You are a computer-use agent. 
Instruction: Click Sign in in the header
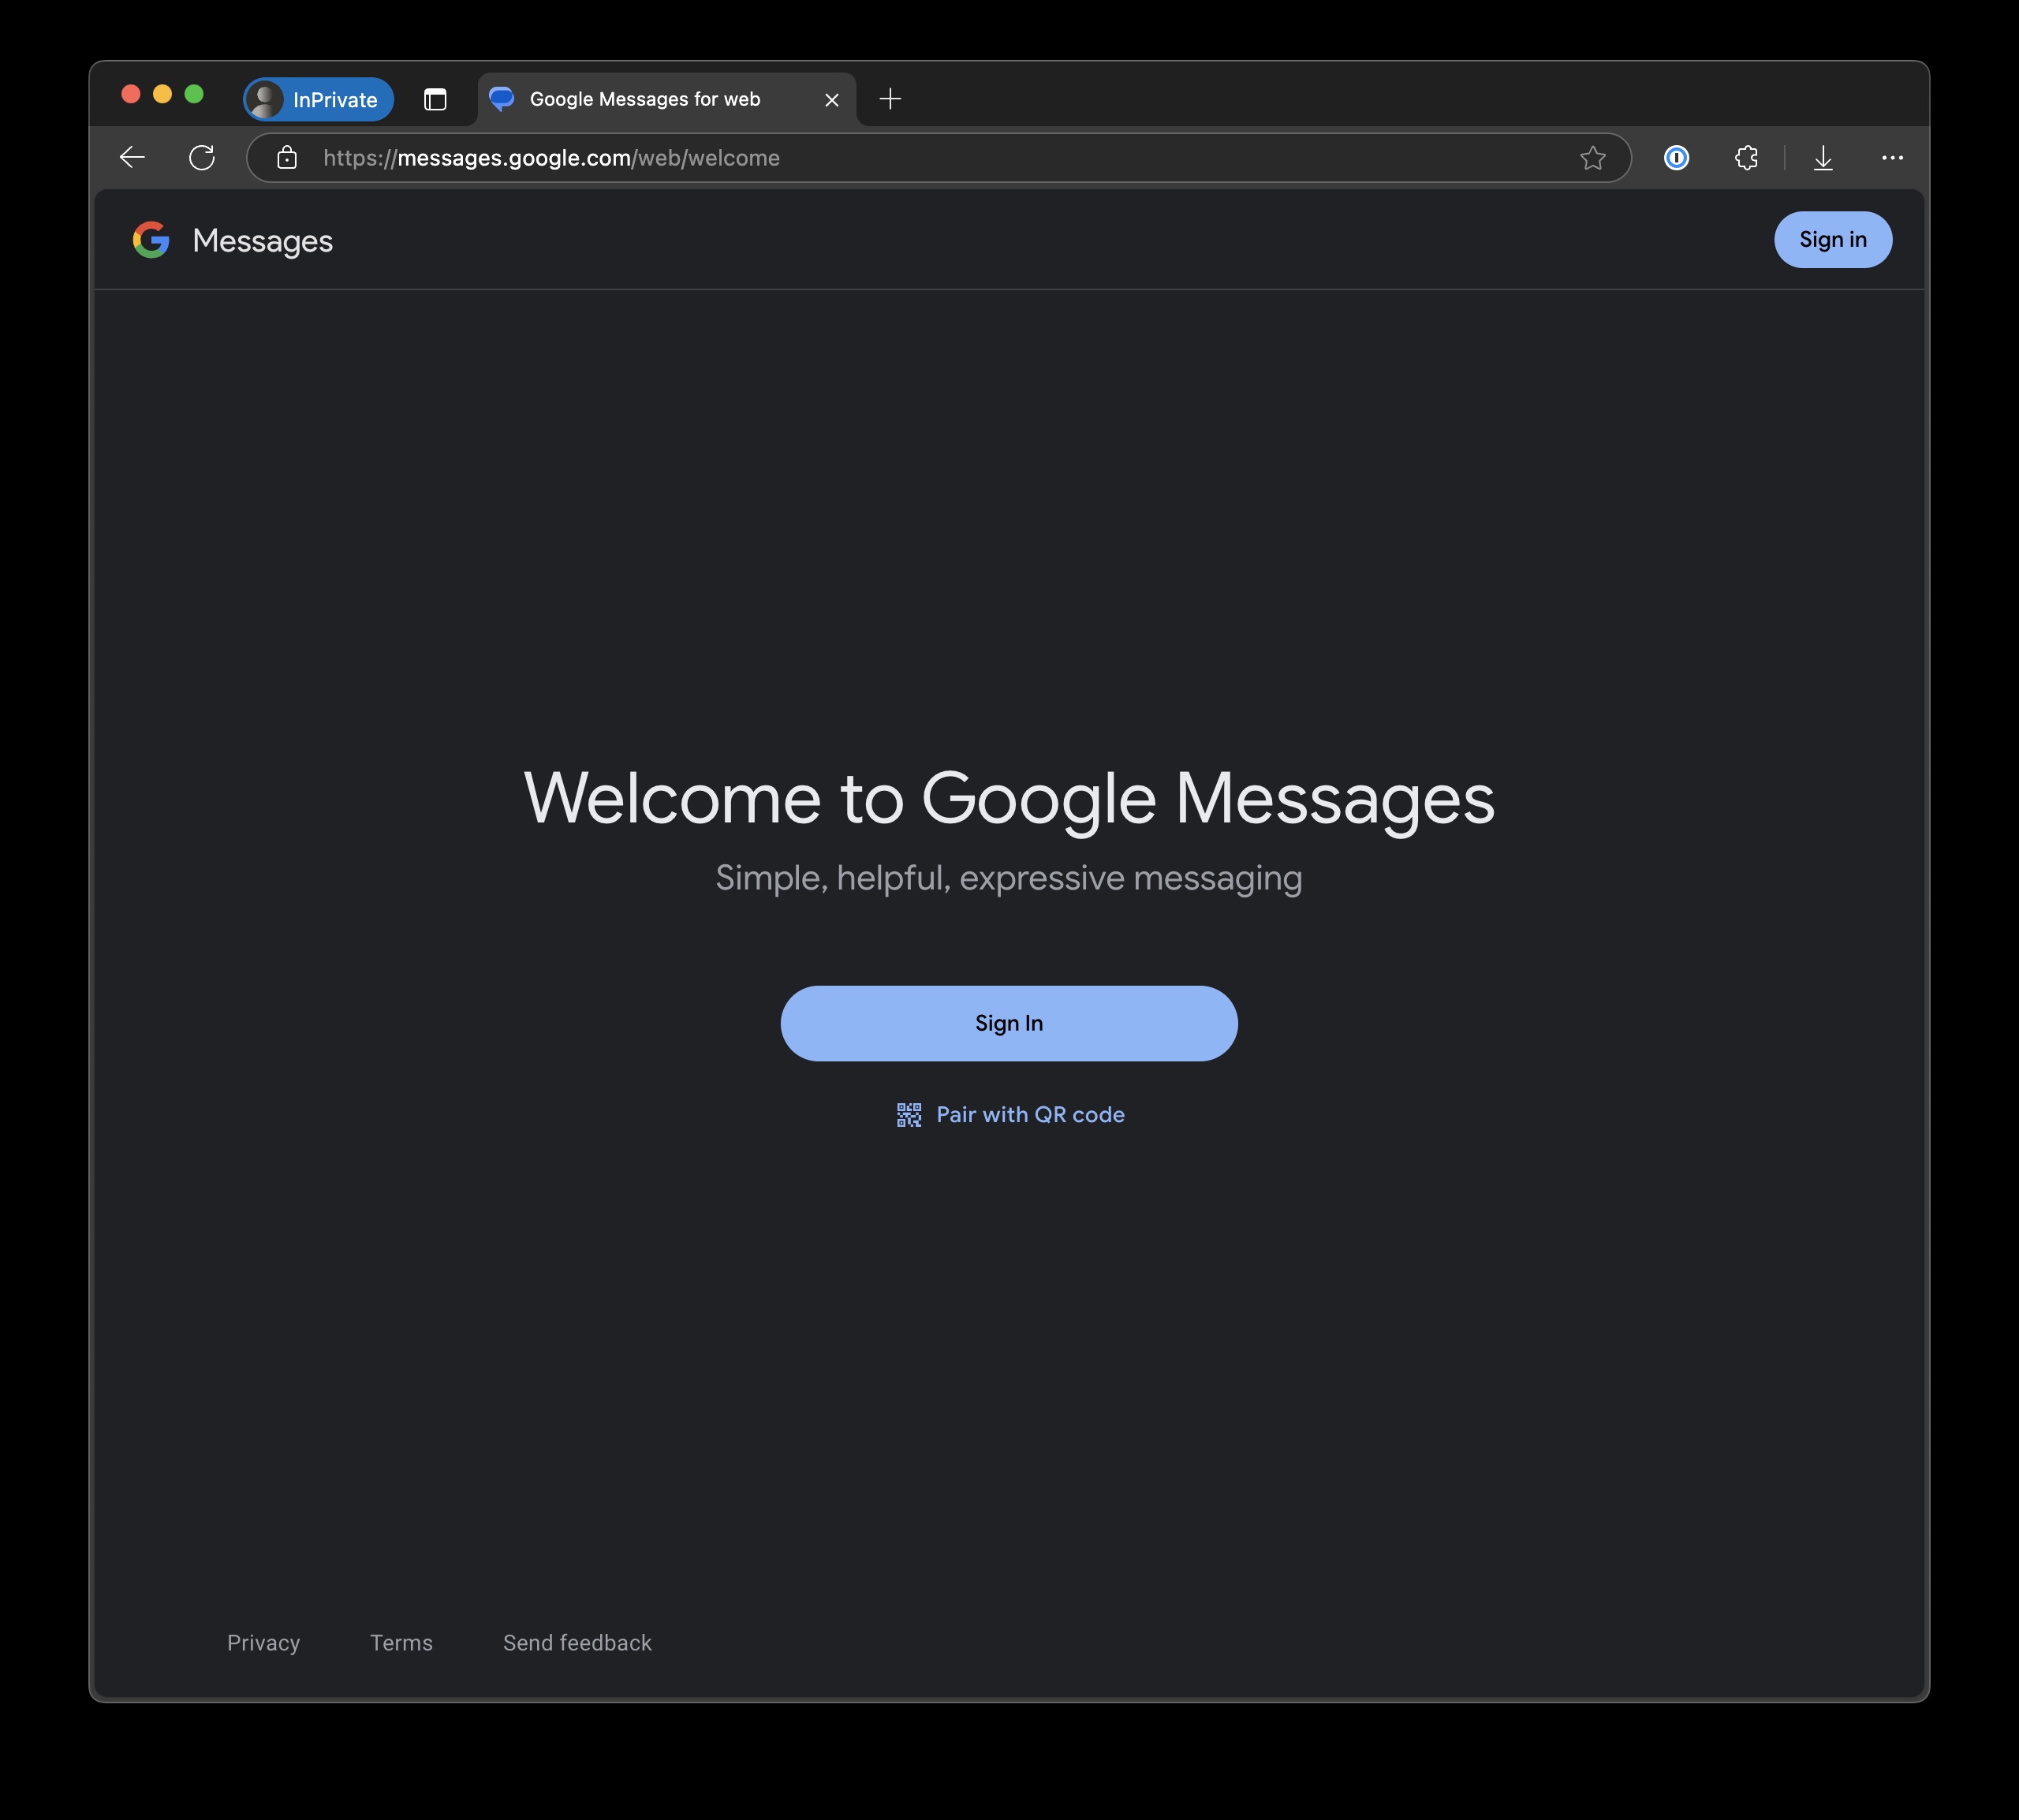[x=1832, y=240]
